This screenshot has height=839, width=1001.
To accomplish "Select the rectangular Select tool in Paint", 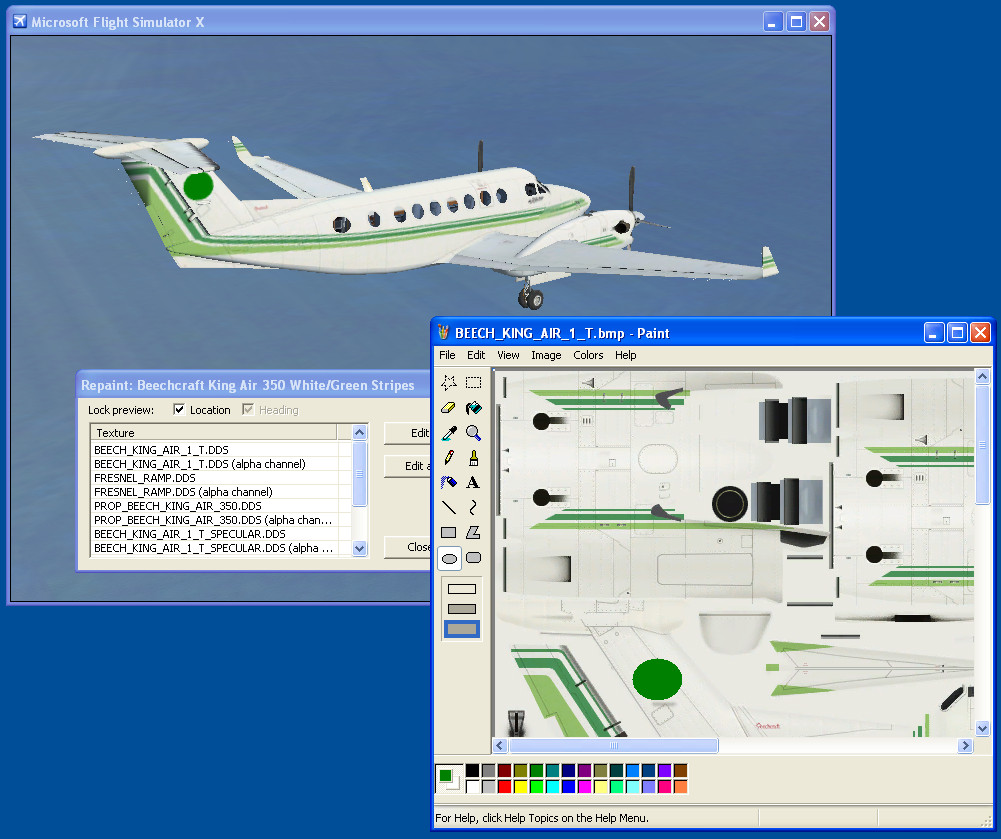I will pos(474,382).
